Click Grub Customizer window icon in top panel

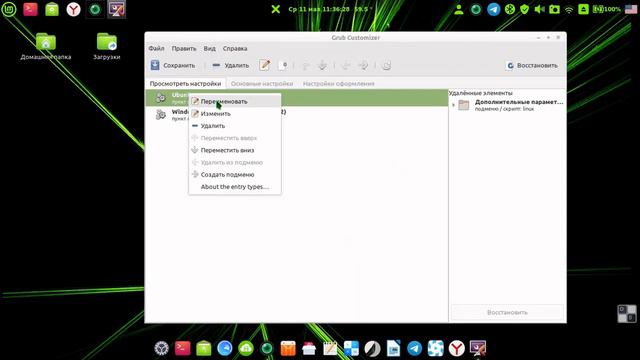click(x=116, y=9)
